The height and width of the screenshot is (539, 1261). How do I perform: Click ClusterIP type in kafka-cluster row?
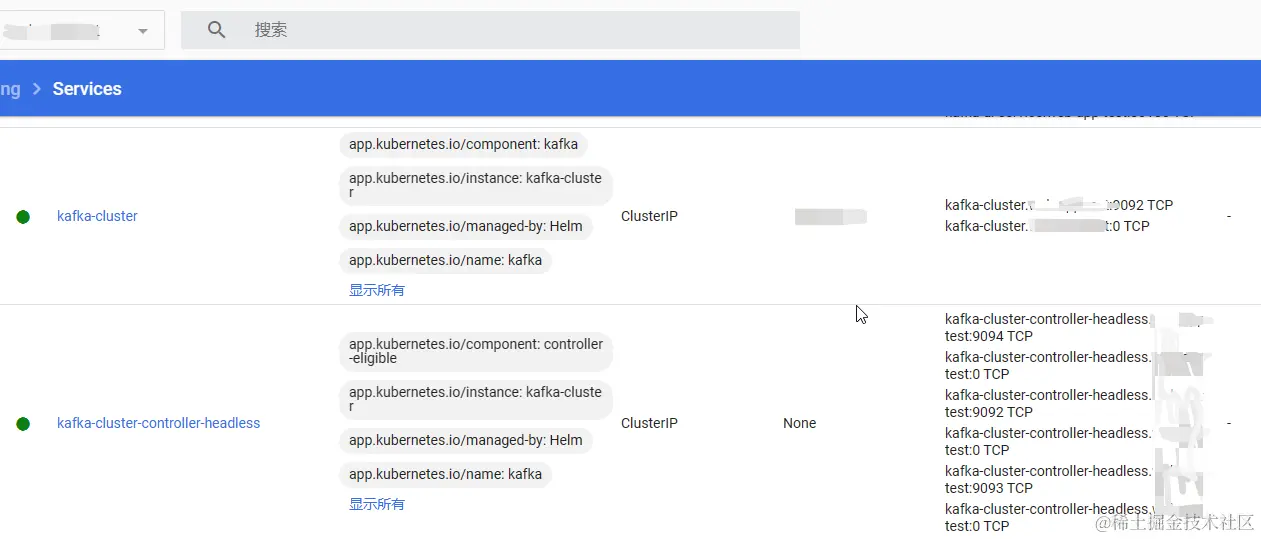[649, 216]
